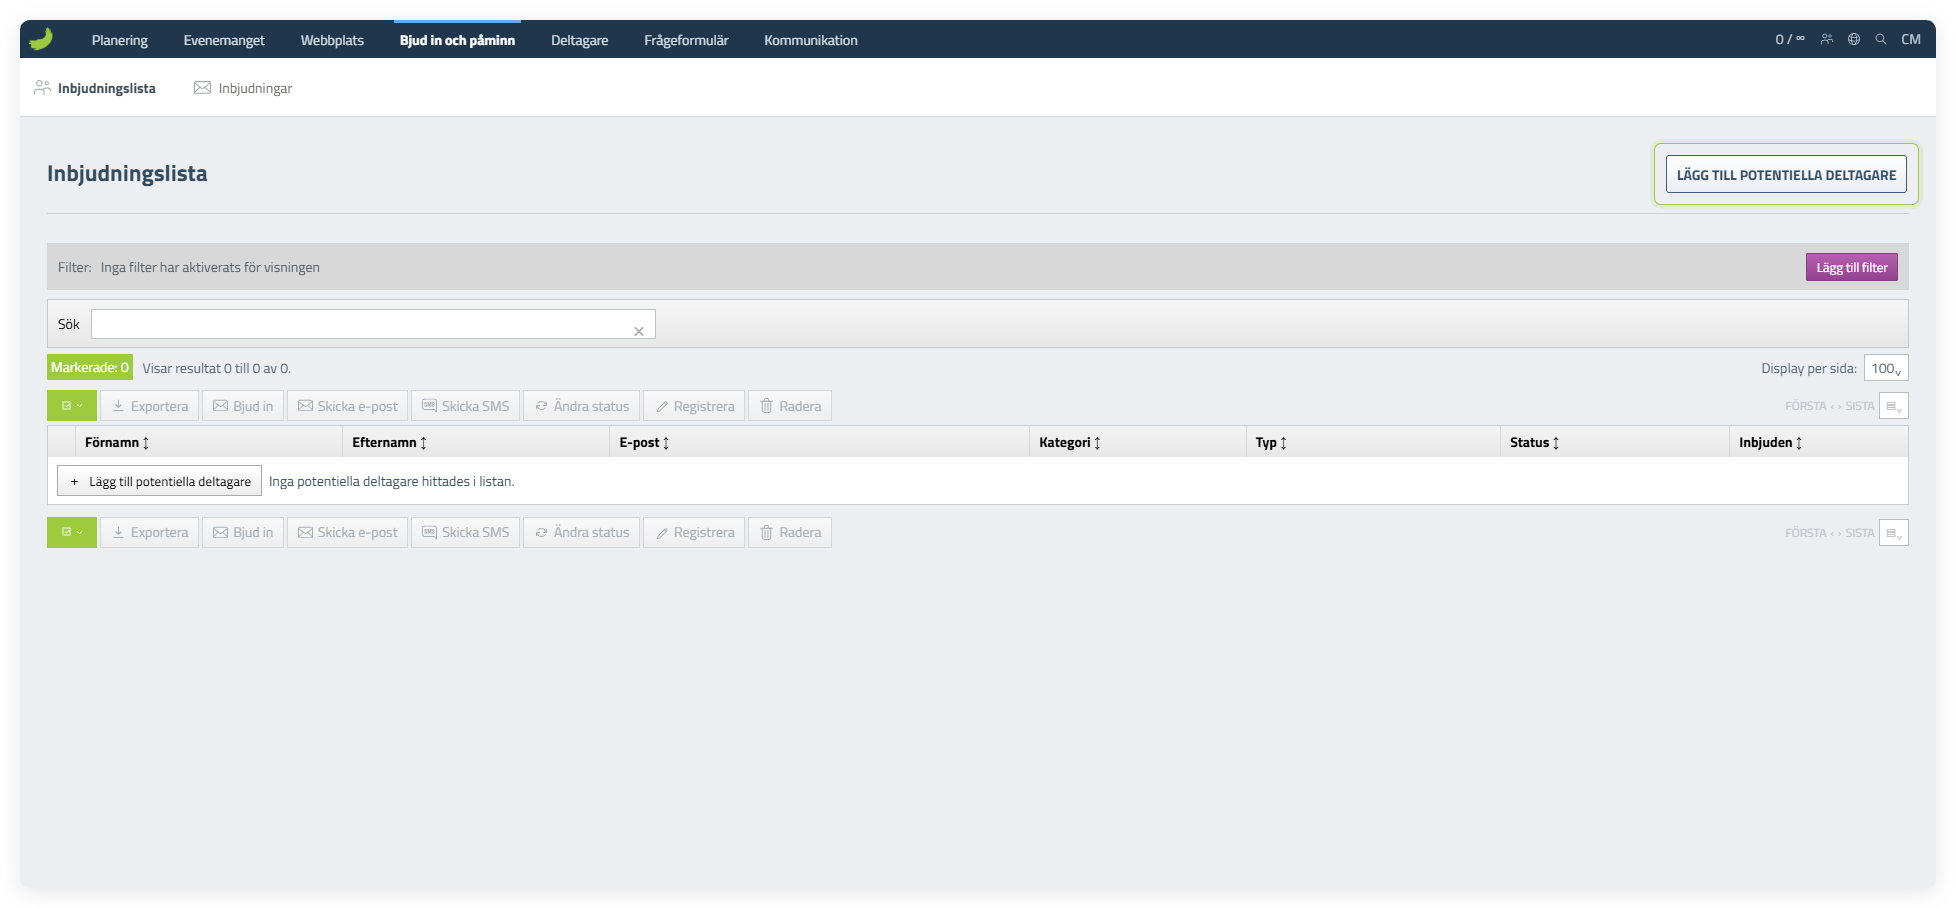Click the upper Registrera button
The width and height of the screenshot is (1956, 908).
(x=694, y=406)
